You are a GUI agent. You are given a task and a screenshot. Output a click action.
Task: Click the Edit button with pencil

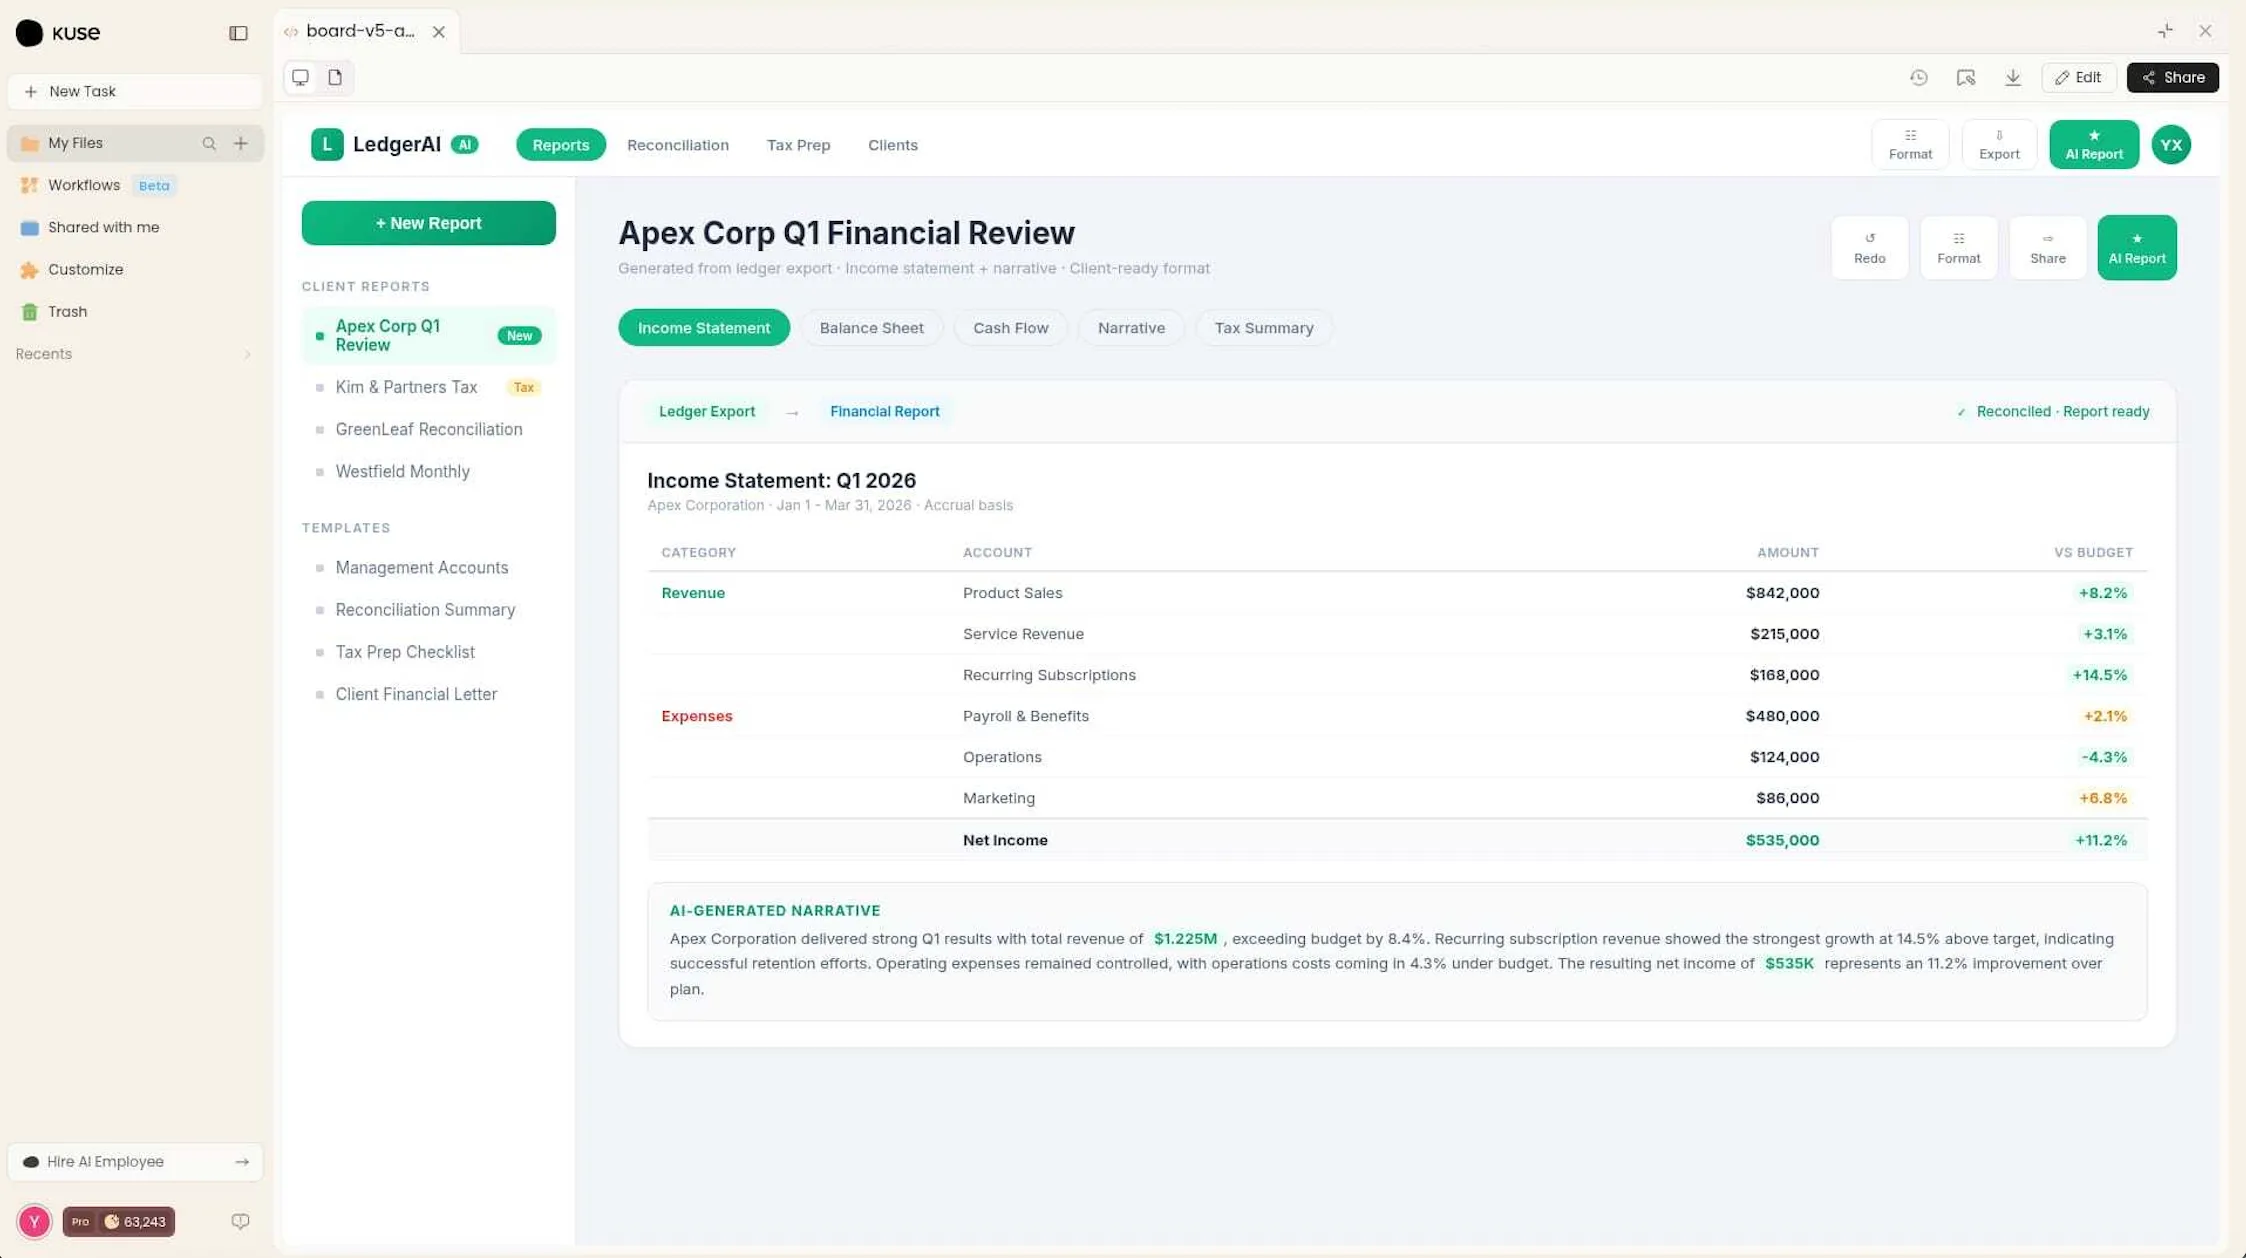[x=2078, y=77]
